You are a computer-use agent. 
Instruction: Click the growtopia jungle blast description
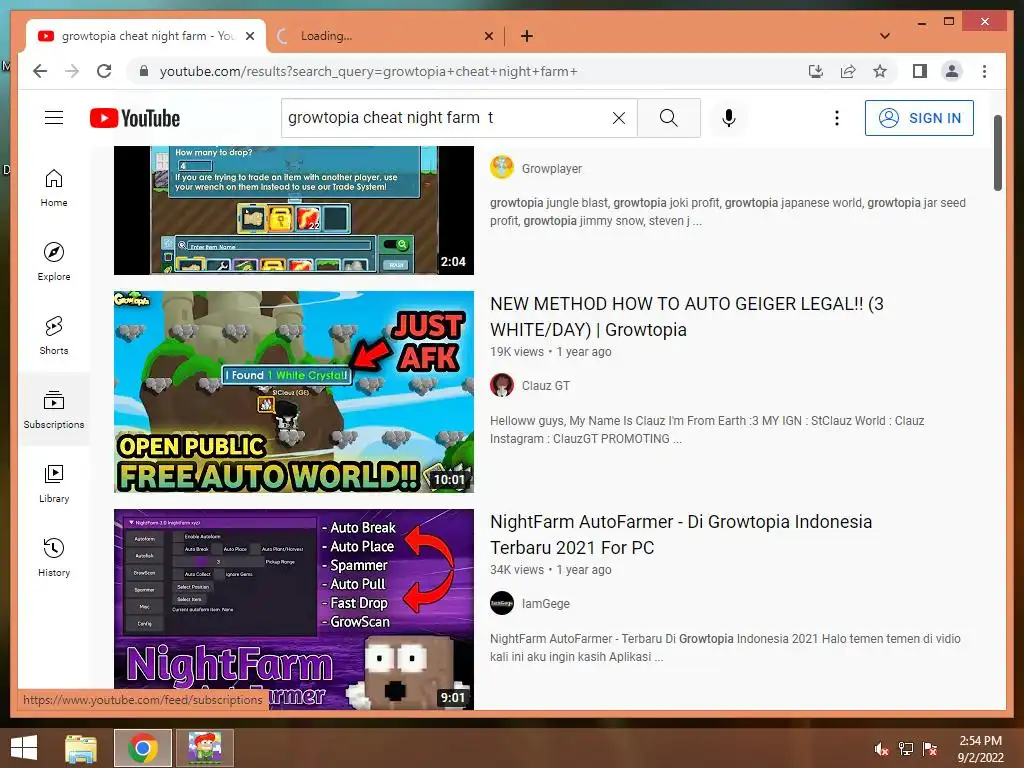click(x=728, y=212)
